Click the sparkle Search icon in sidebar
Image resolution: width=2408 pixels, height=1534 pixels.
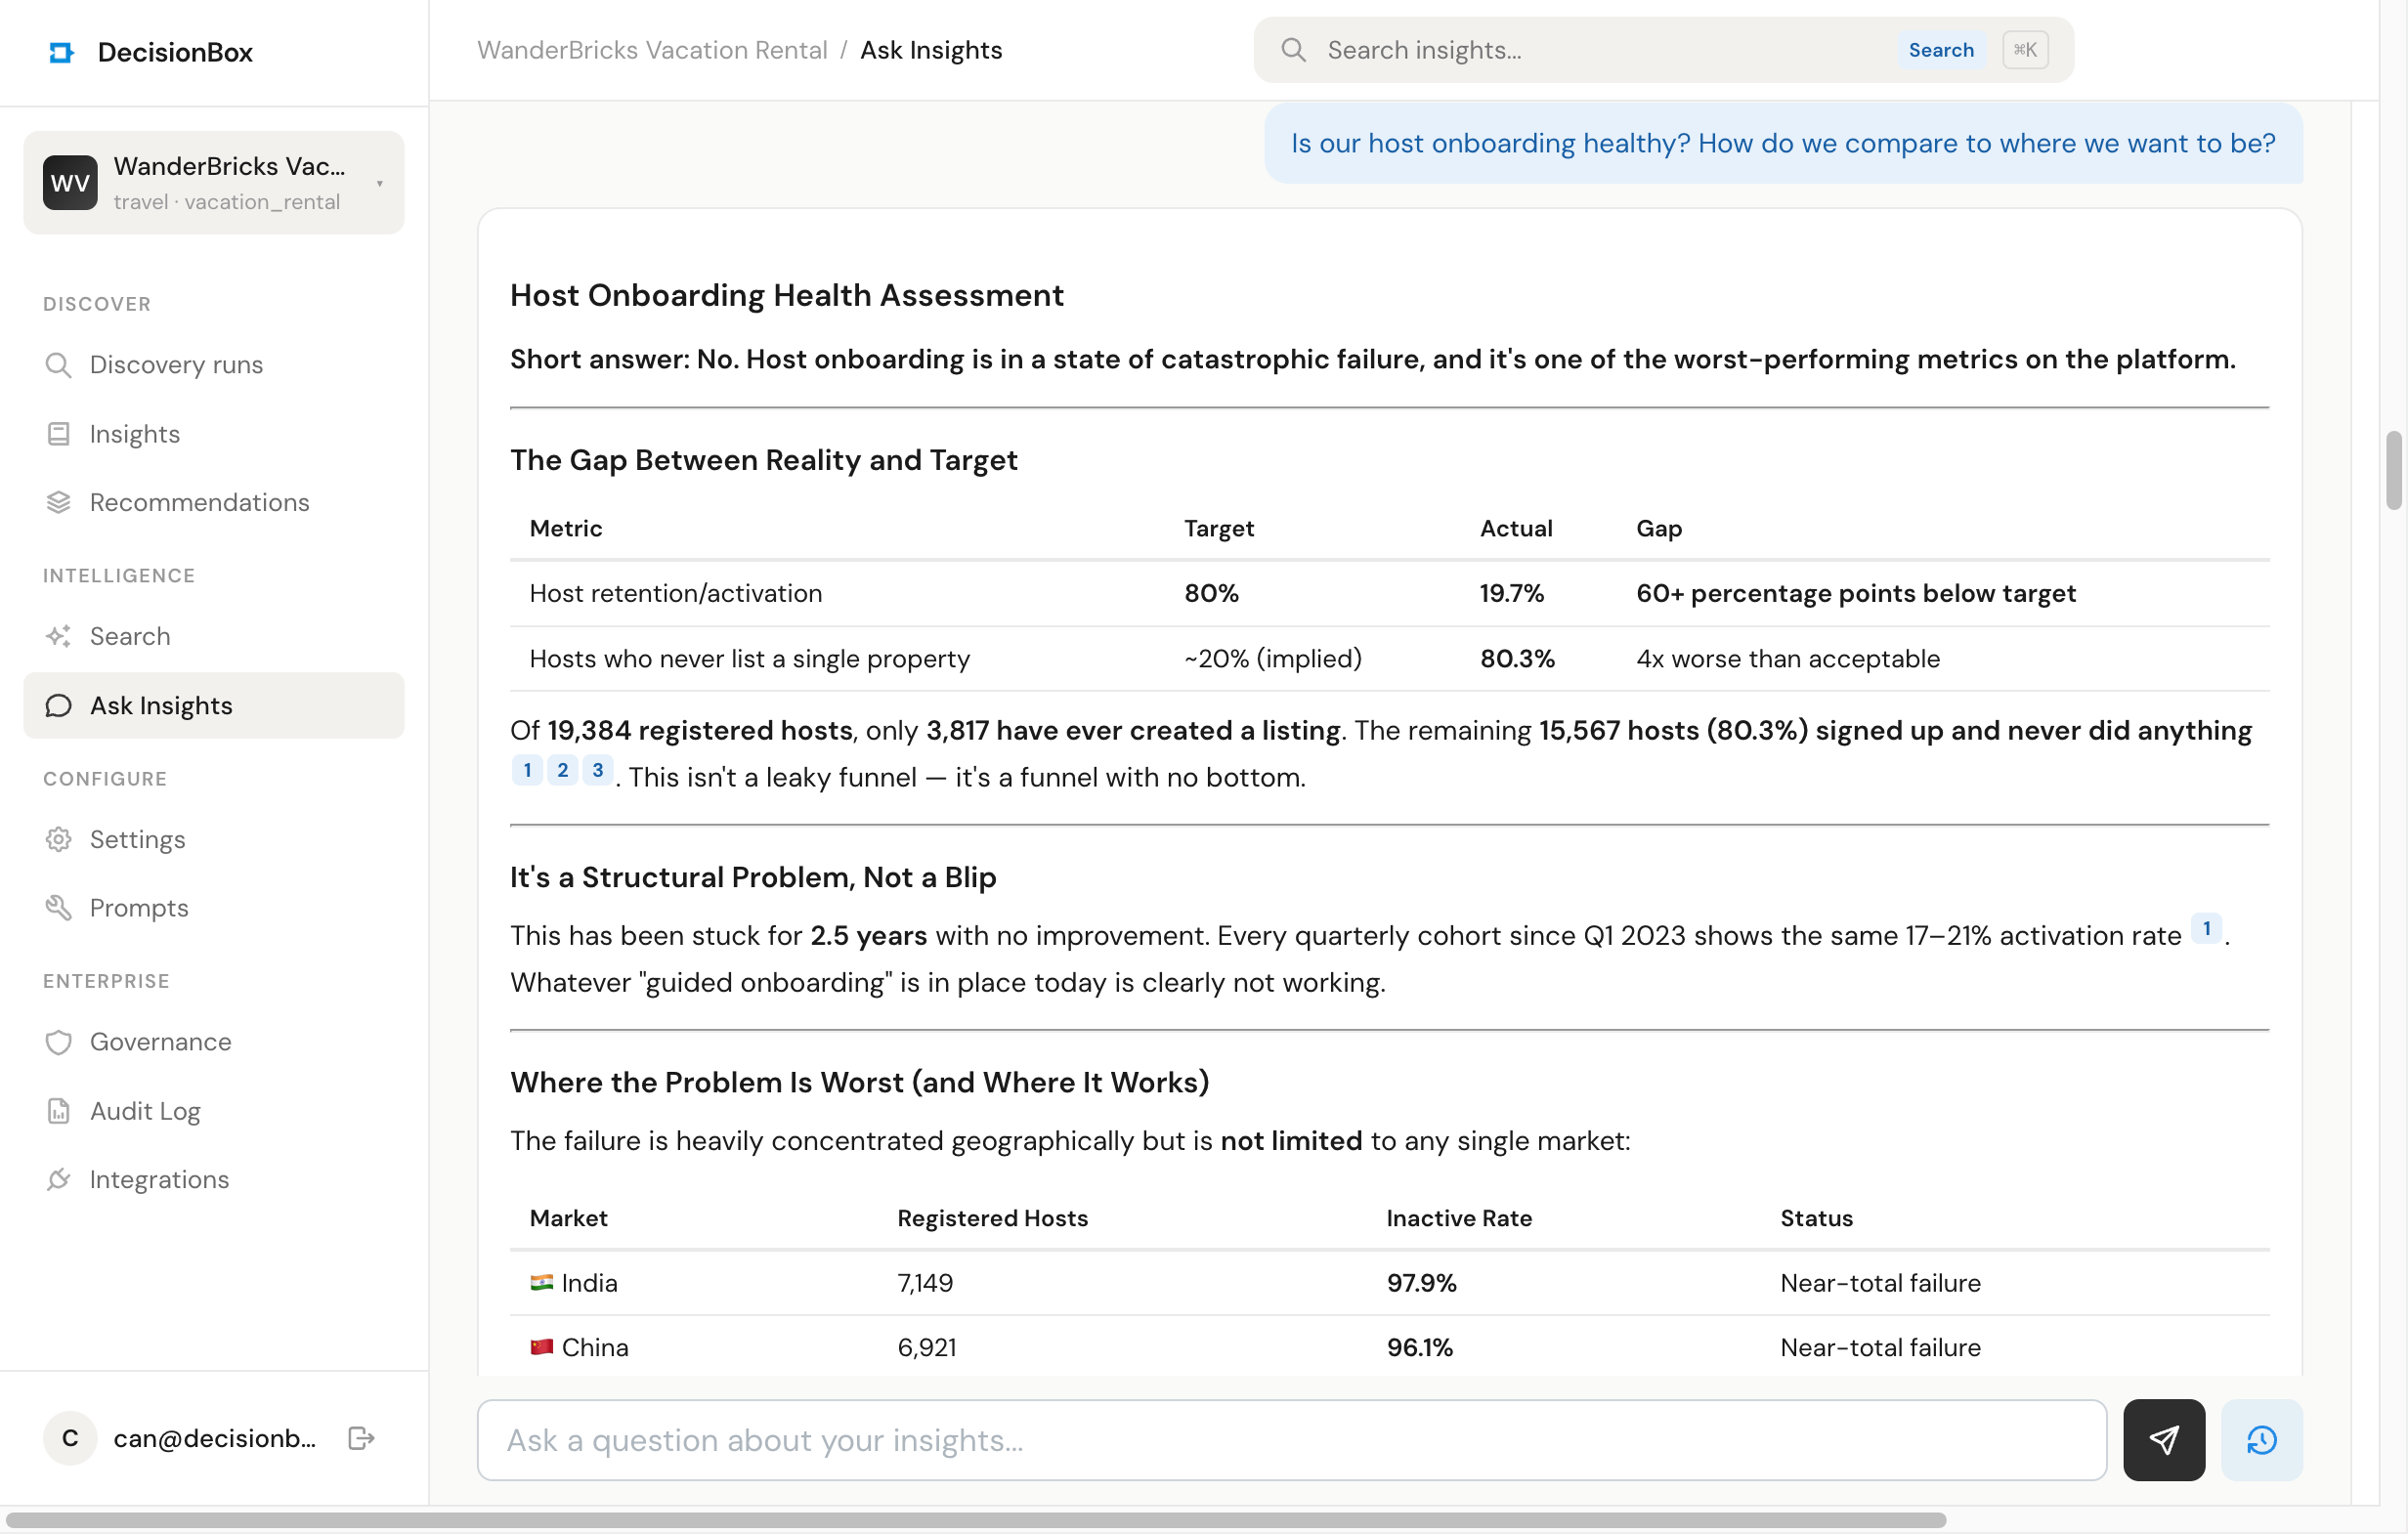coord(59,636)
